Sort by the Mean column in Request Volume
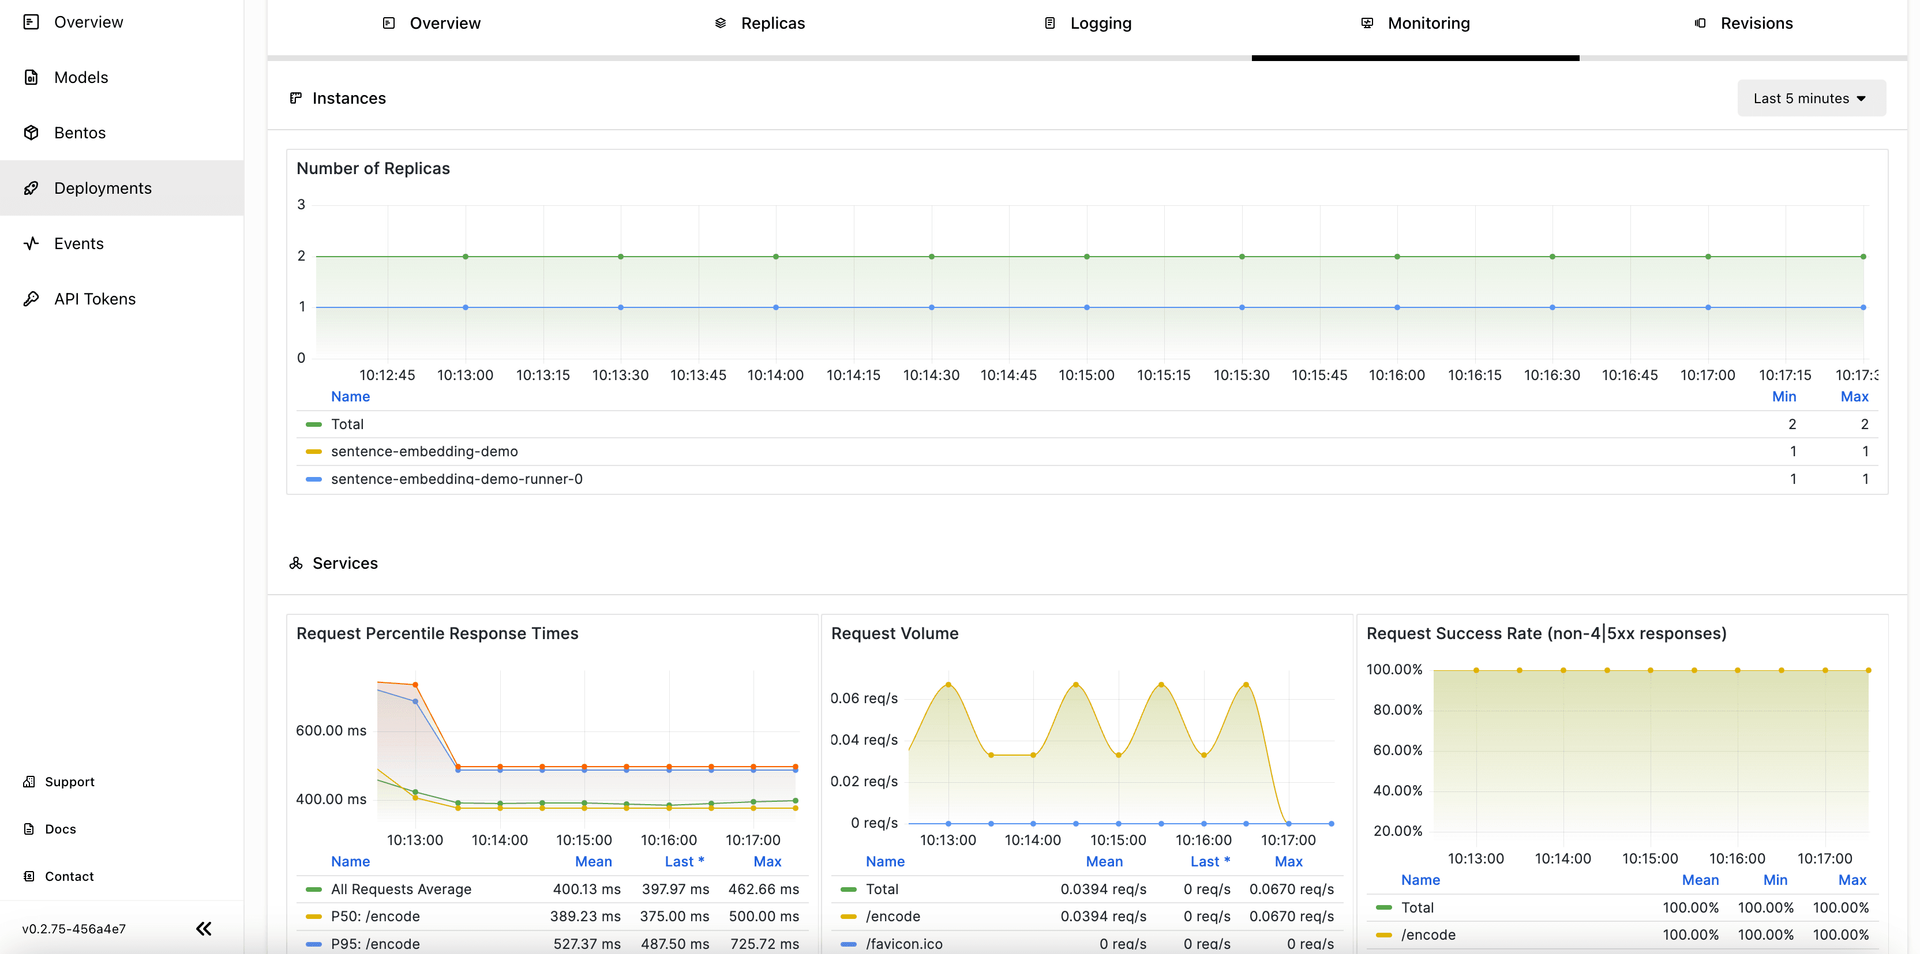The image size is (1920, 954). pos(1104,861)
